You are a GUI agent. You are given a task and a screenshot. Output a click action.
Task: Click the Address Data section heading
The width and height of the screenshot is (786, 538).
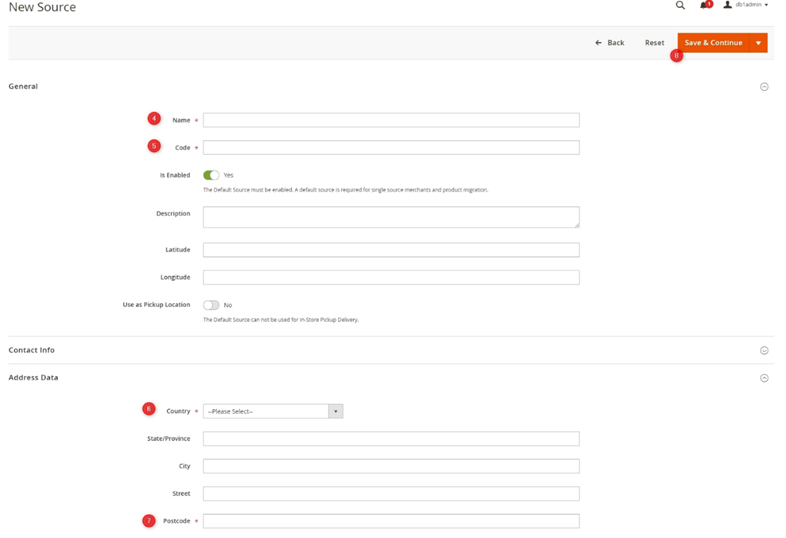coord(33,378)
